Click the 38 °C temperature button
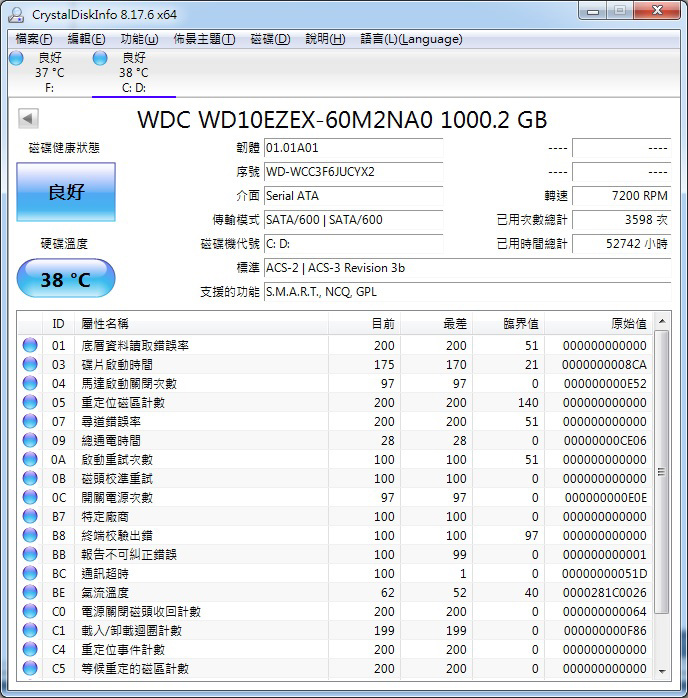Viewport: 688px width, 698px height. 66,279
